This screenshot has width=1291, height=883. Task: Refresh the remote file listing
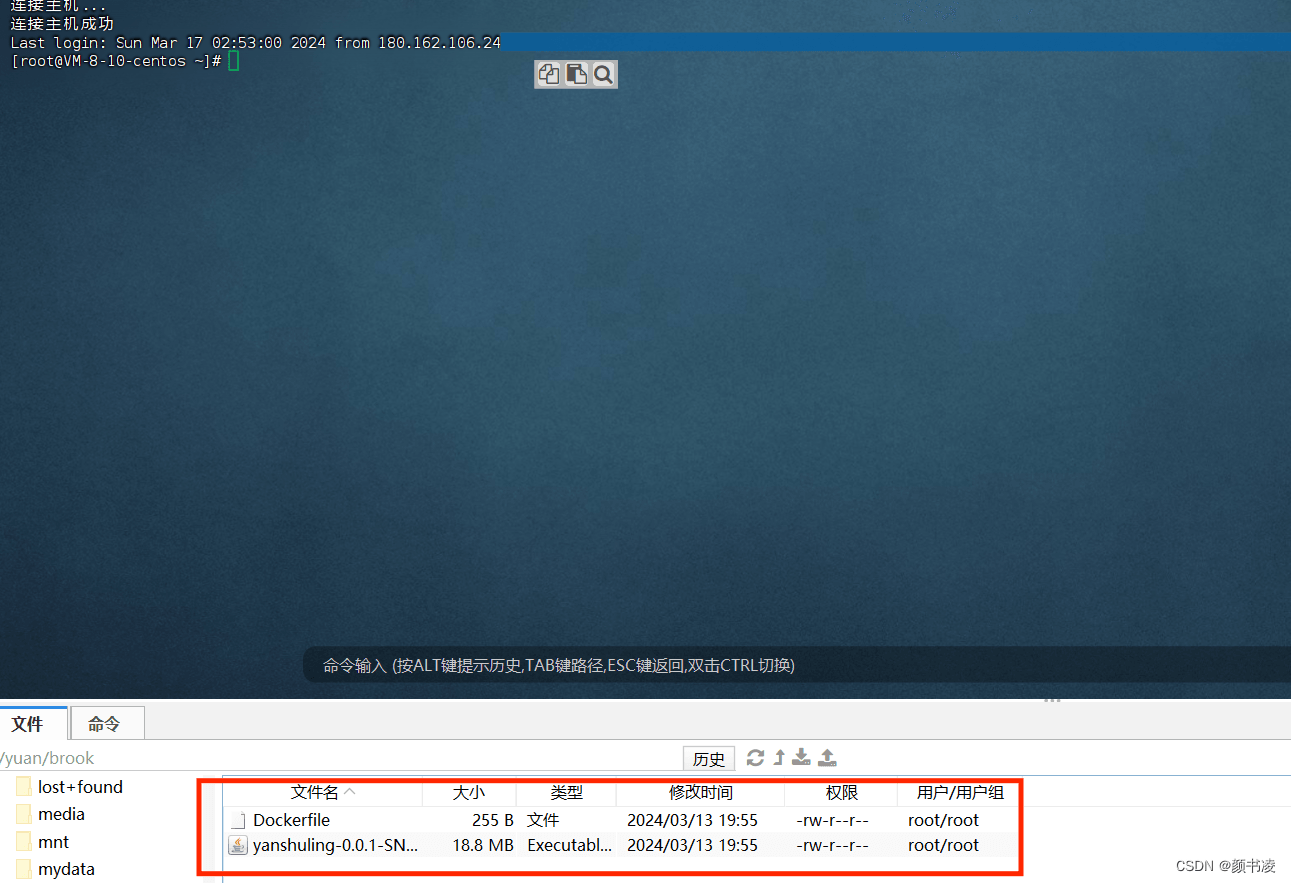756,758
